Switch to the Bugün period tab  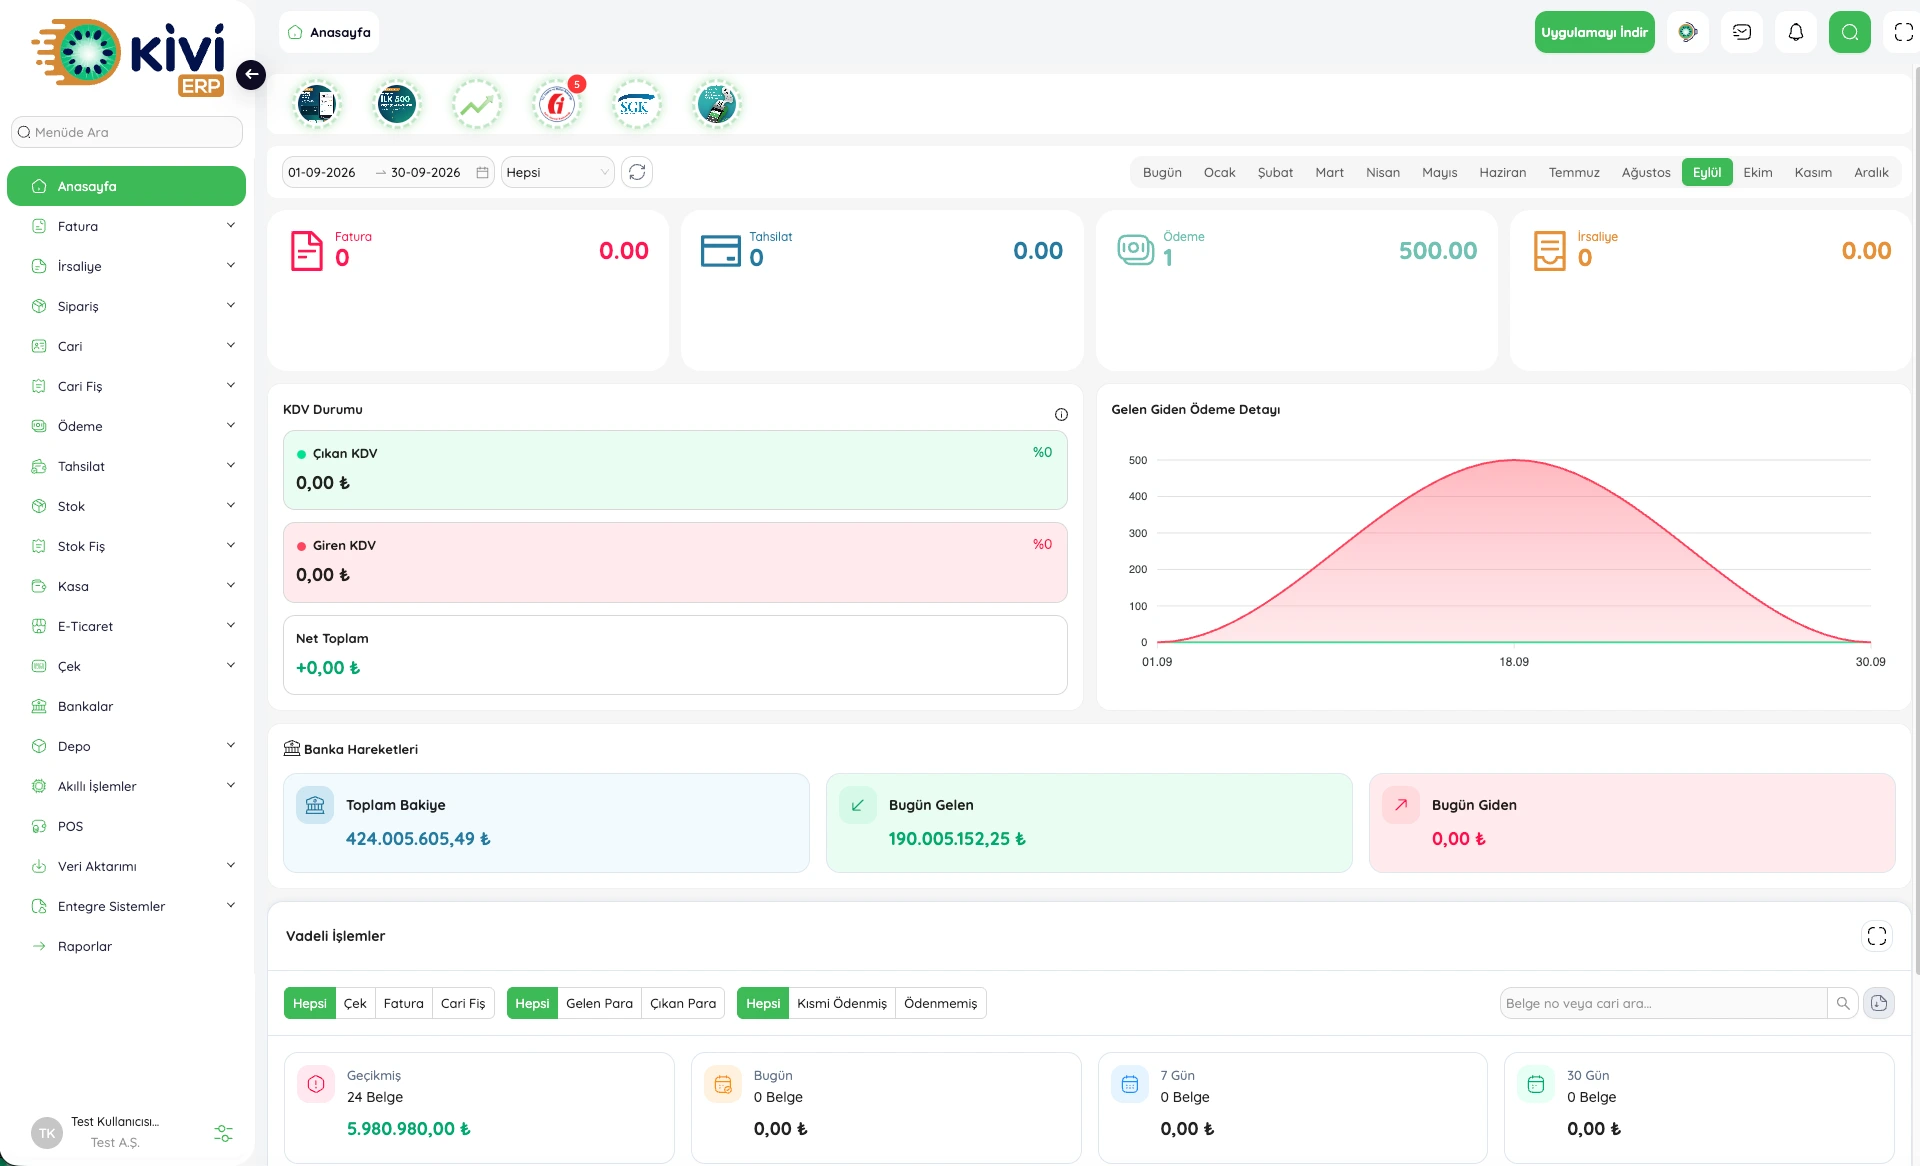(1162, 172)
